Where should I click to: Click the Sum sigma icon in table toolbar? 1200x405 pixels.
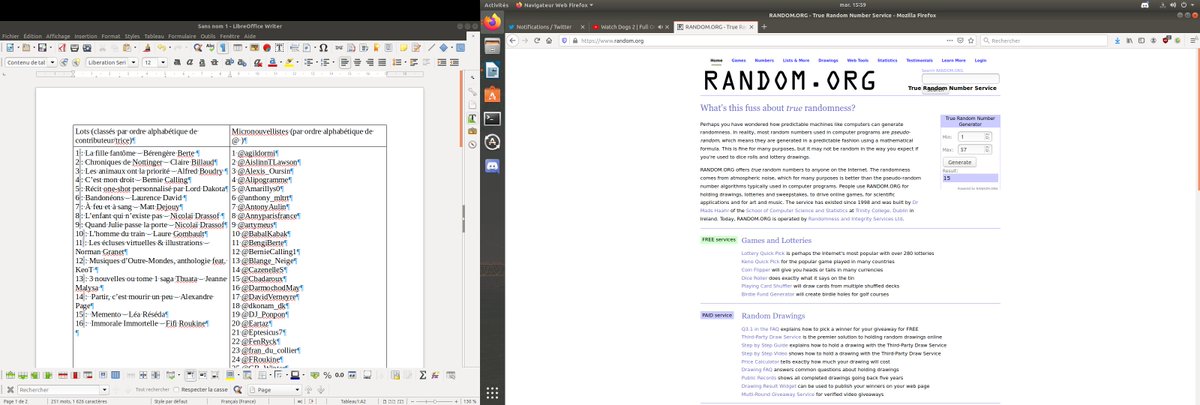422,375
